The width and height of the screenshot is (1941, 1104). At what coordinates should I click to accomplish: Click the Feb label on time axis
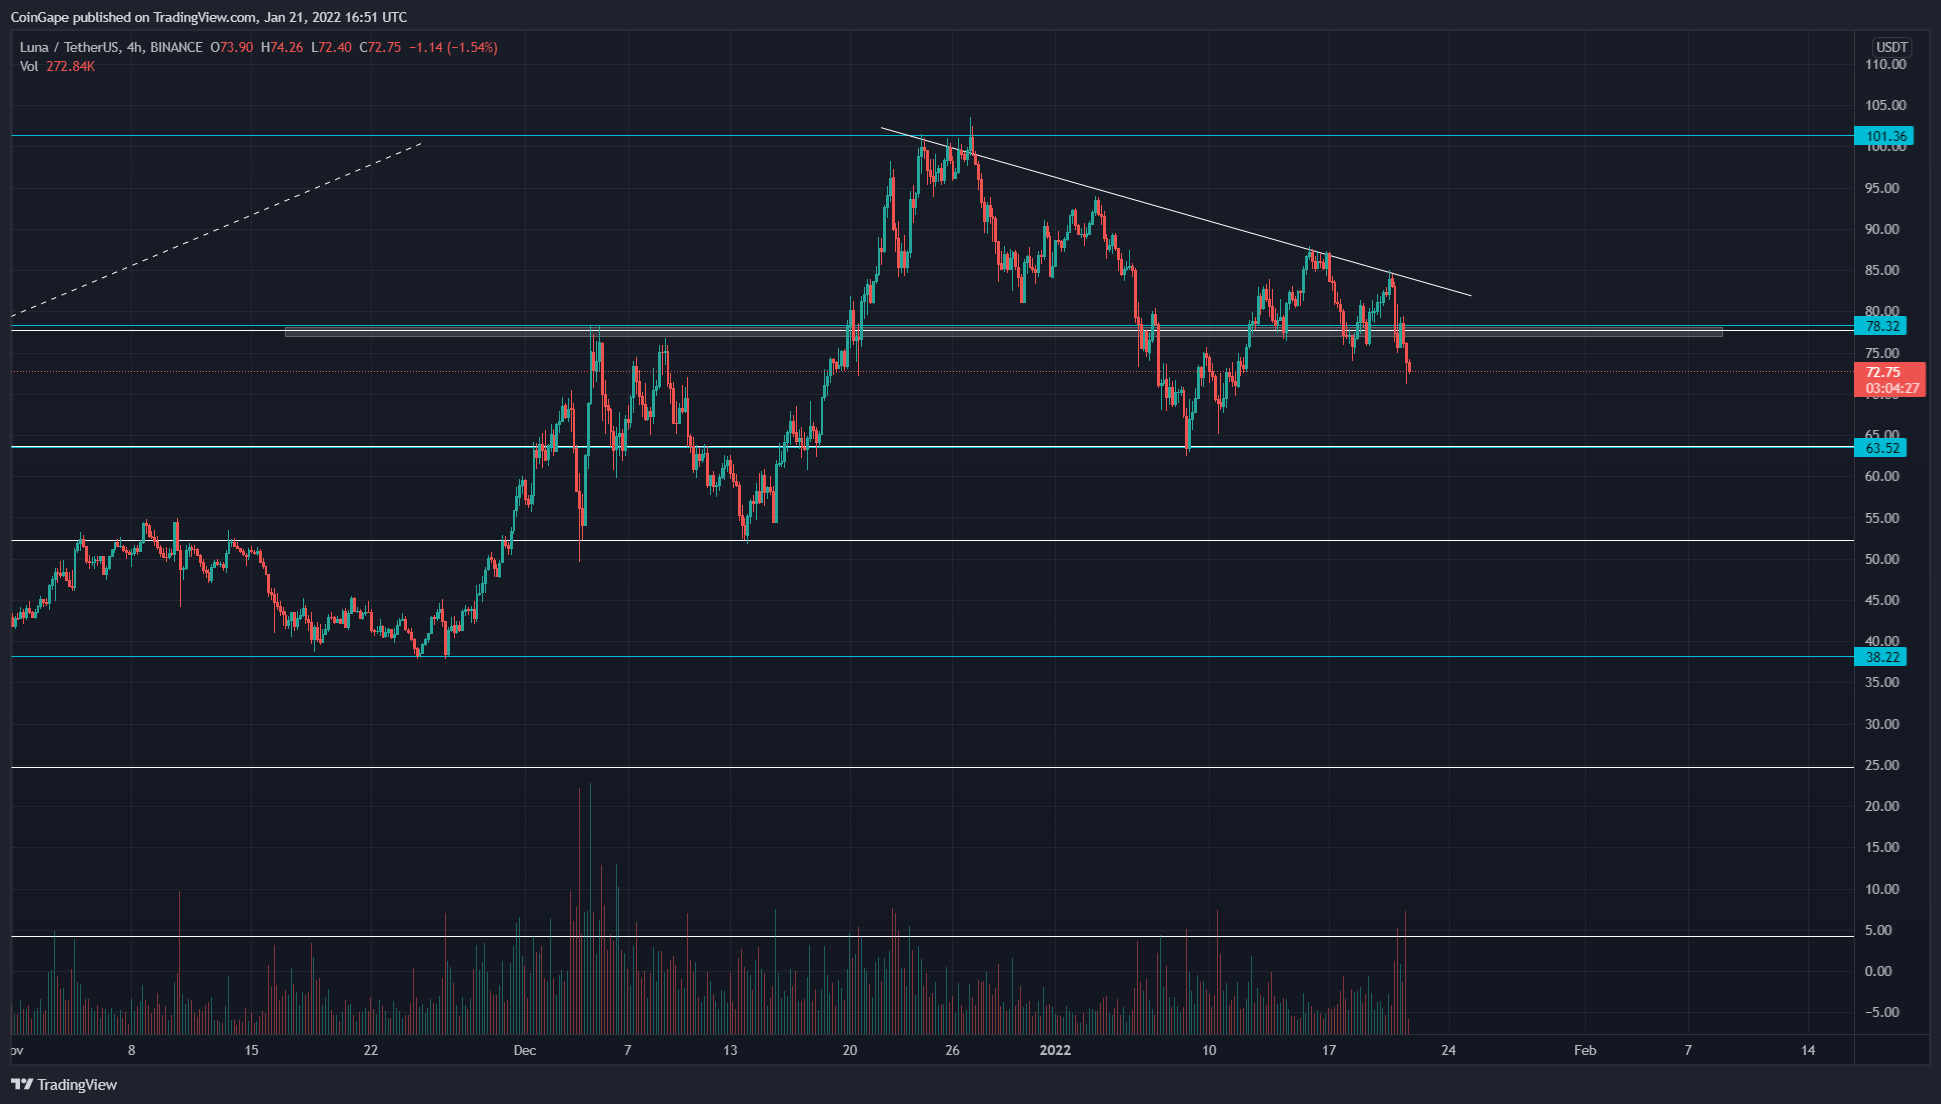coord(1584,1050)
